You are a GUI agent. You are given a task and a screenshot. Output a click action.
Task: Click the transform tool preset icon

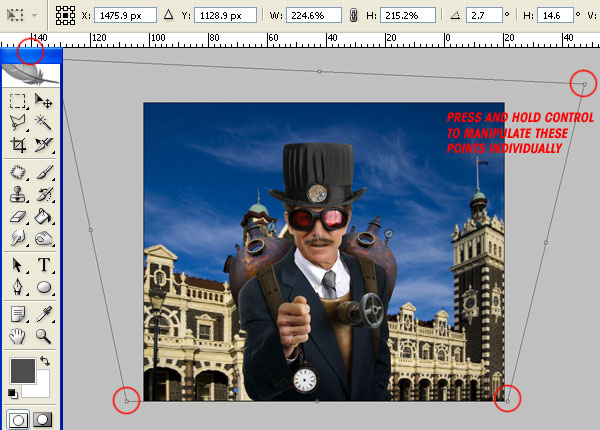click(x=16, y=15)
